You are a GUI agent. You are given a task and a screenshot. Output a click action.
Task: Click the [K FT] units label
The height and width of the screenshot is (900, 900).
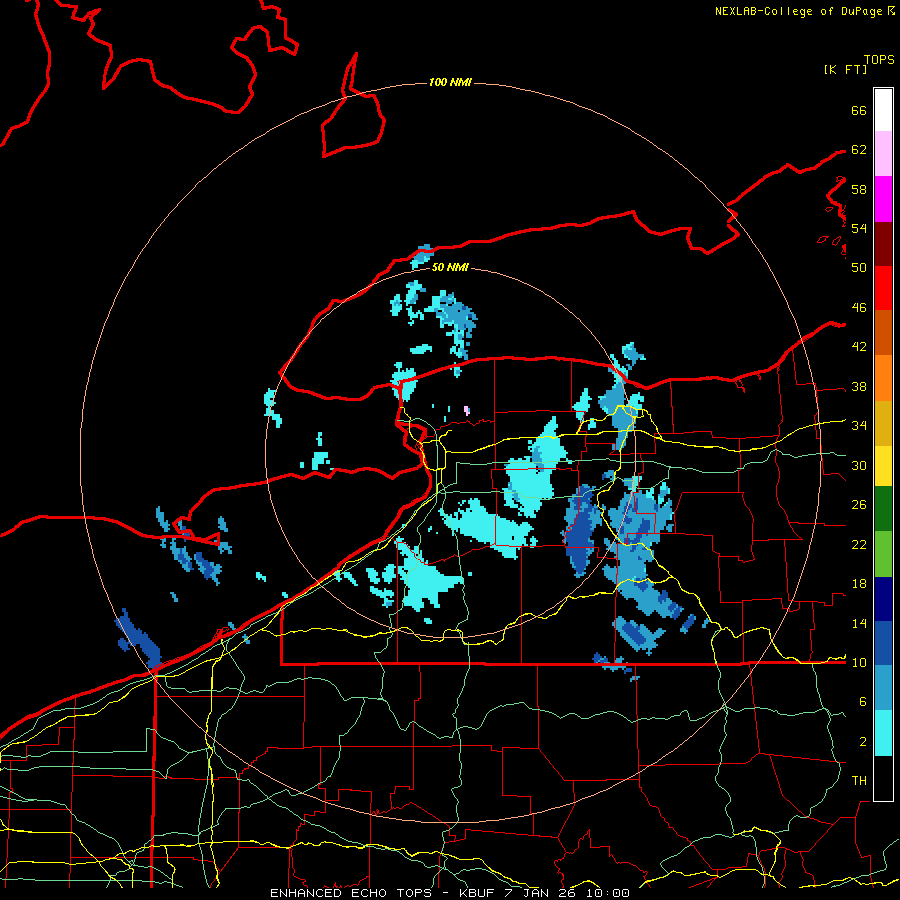[845, 69]
